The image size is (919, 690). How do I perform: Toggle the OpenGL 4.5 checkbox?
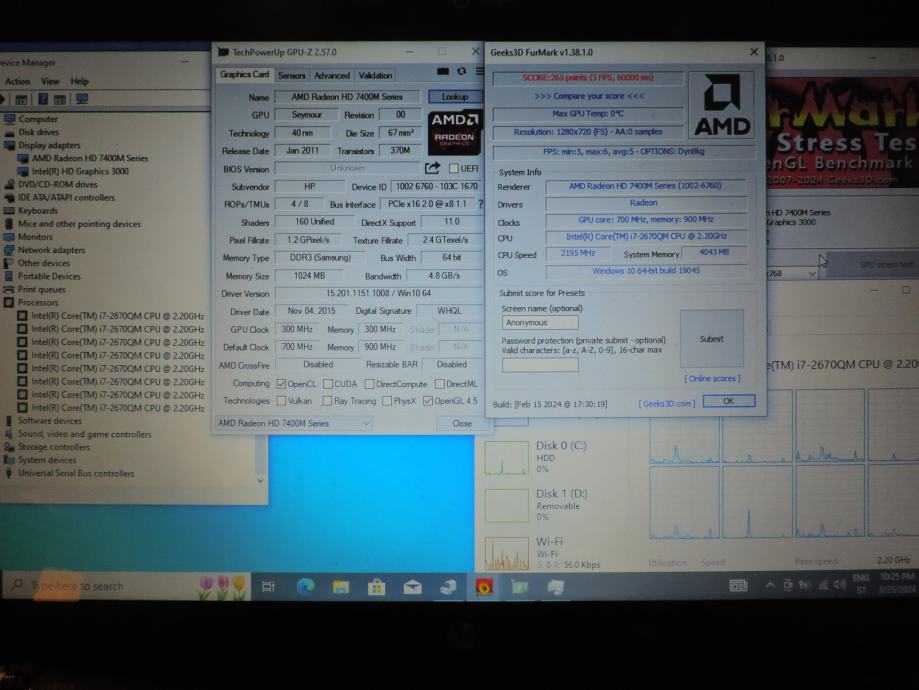point(427,401)
